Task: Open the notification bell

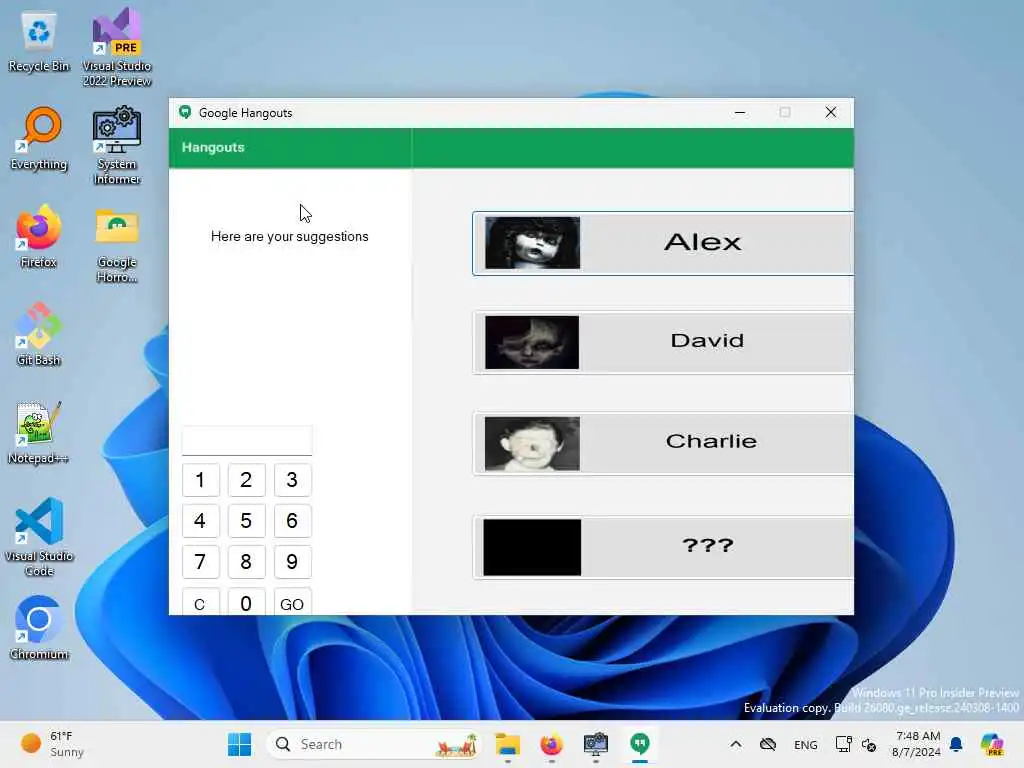Action: pos(956,744)
